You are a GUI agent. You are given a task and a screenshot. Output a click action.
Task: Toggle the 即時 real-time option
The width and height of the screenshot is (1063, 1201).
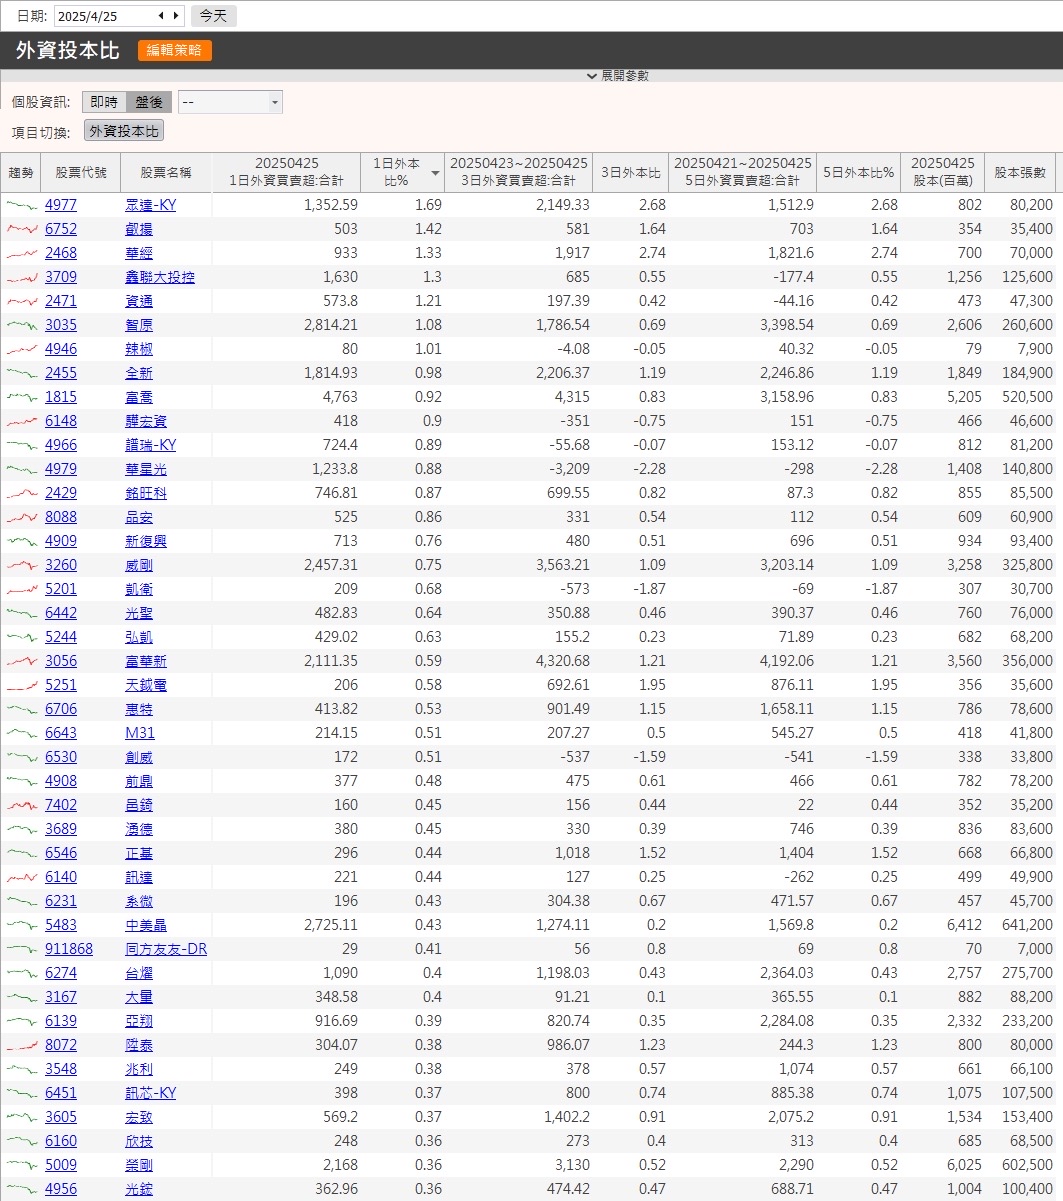(104, 102)
